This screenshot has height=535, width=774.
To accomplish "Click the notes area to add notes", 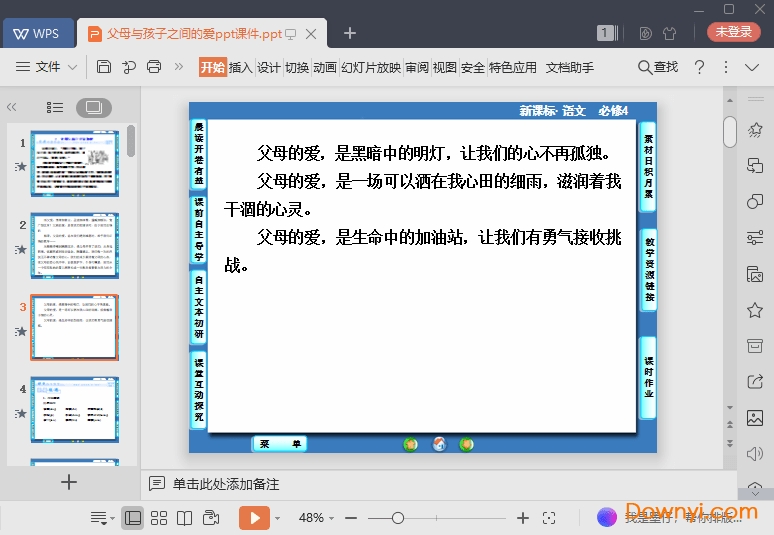I will [225, 484].
